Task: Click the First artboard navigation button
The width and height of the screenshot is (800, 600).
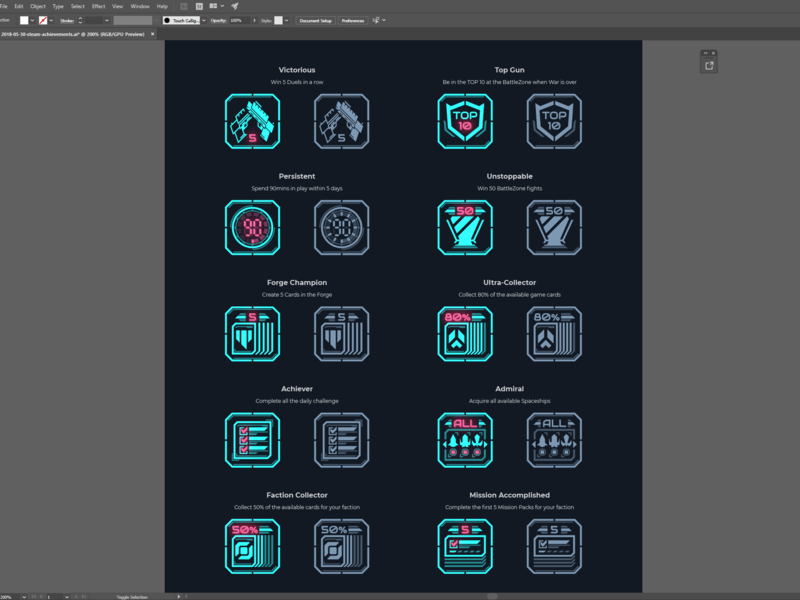Action: click(x=34, y=596)
